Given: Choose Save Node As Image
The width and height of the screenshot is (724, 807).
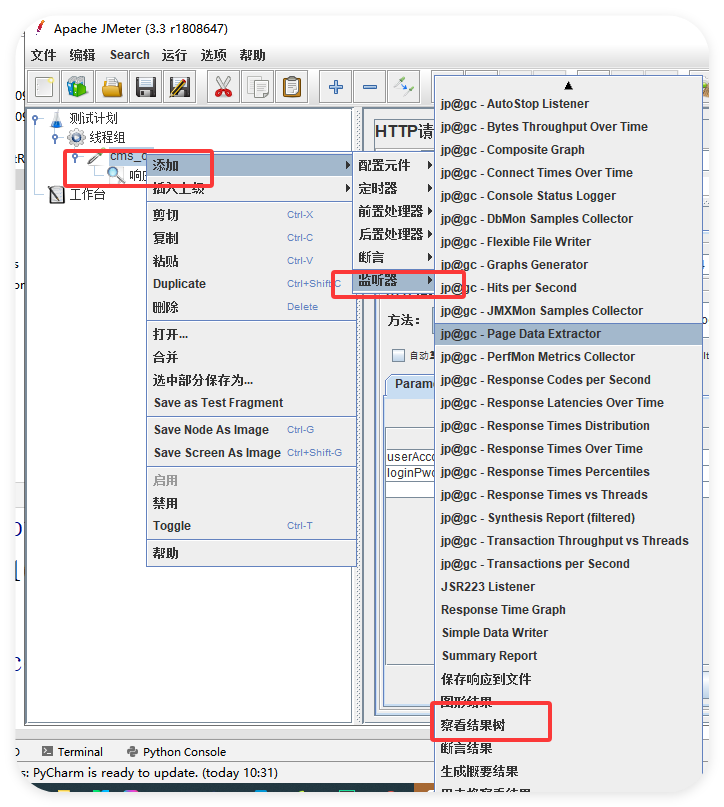Looking at the screenshot, I should click(252, 429).
